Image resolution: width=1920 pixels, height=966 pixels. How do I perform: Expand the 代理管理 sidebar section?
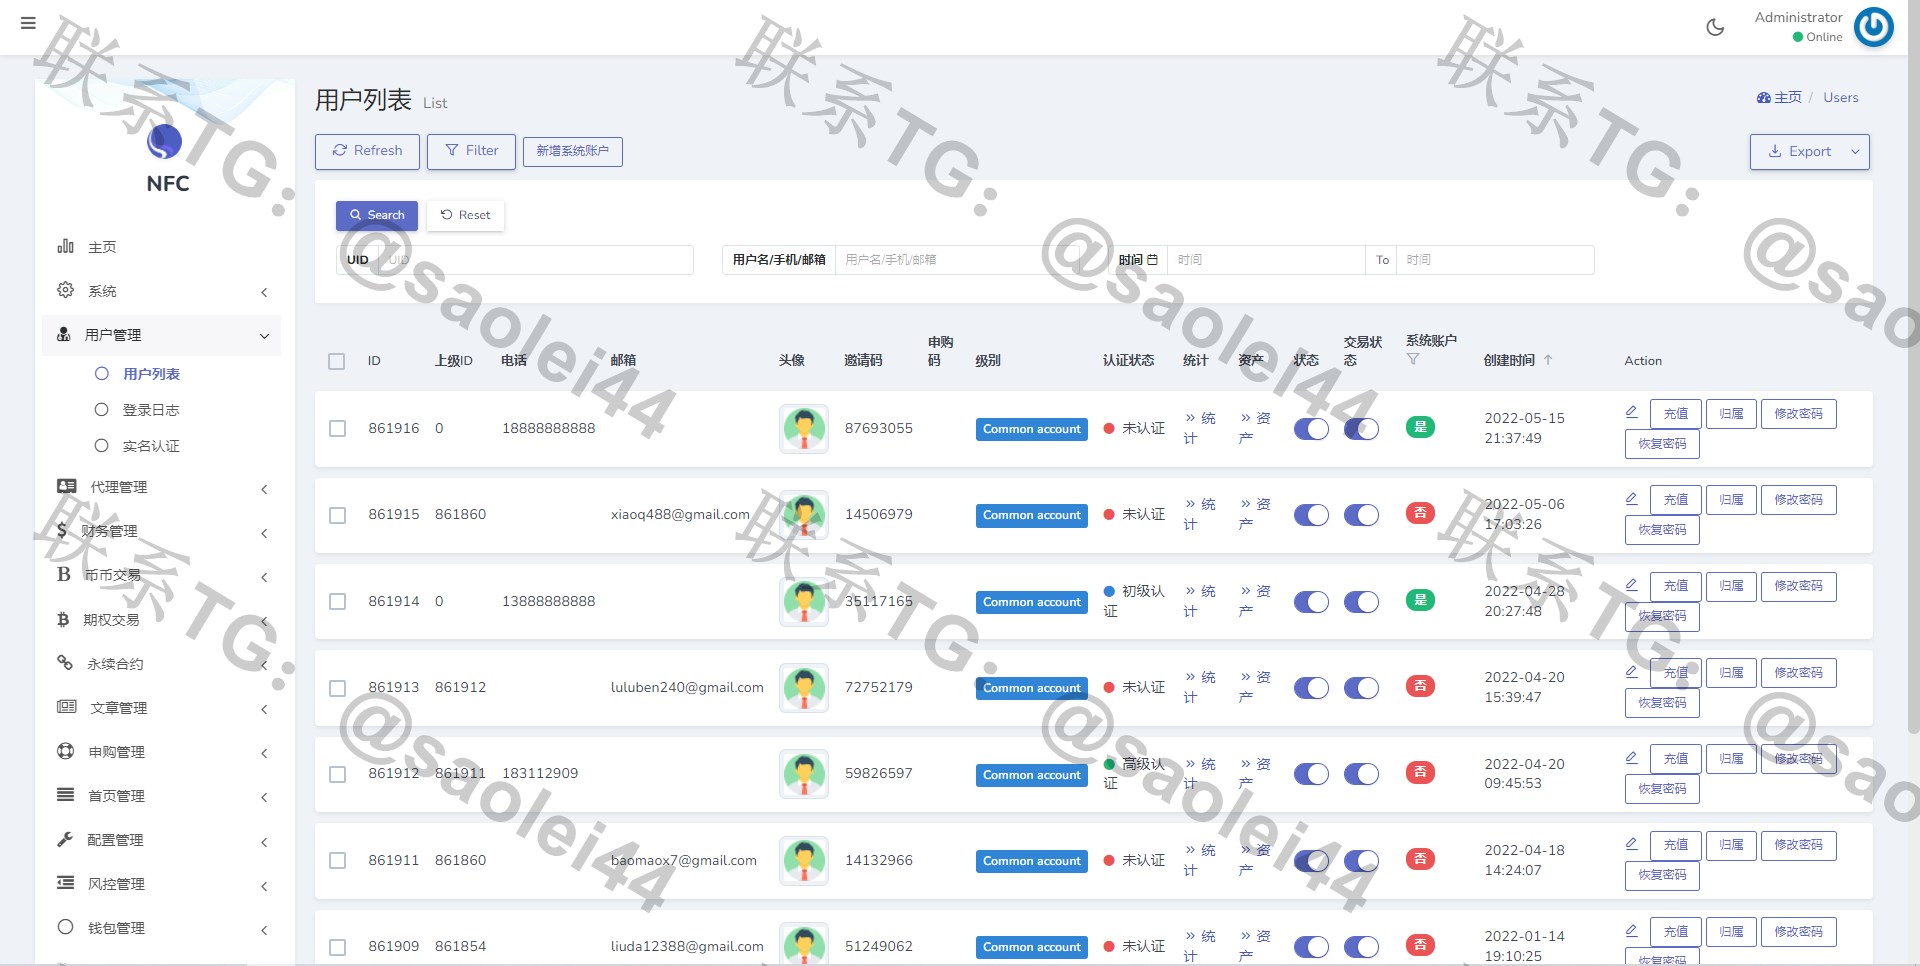coord(162,487)
